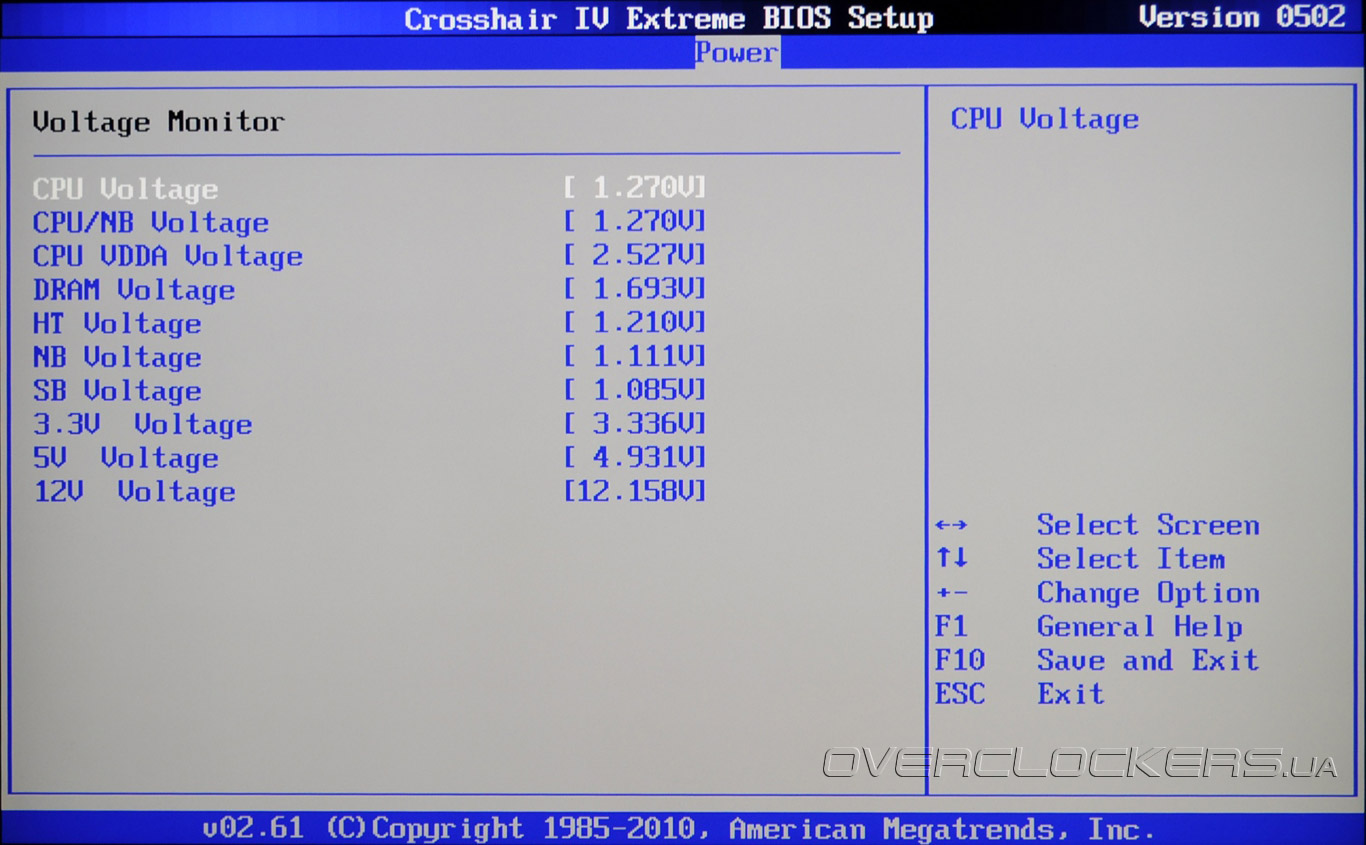Click the 2.527V CPU VDDA value
Viewport: 1366px width, 845px height.
click(635, 255)
